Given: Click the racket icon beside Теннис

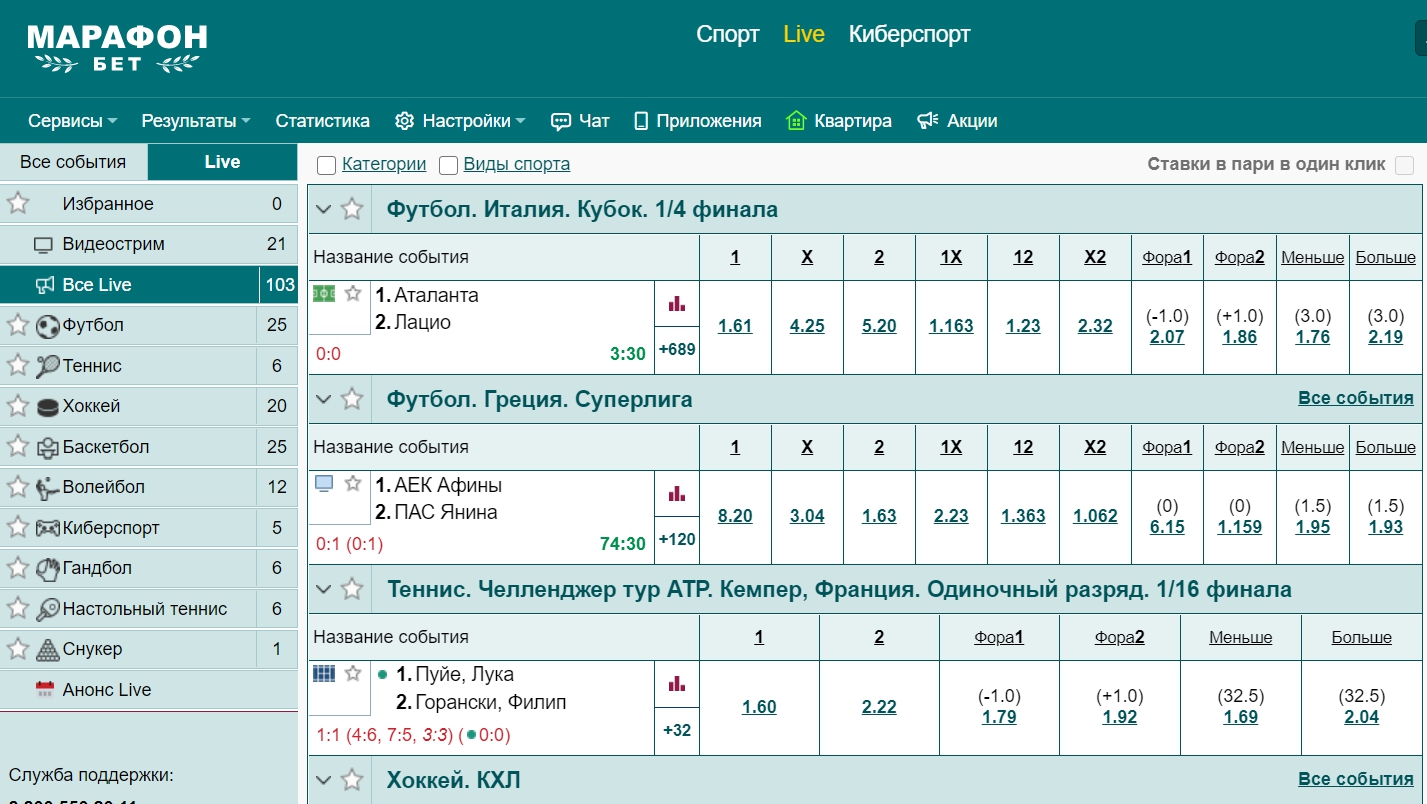Looking at the screenshot, I should [48, 366].
